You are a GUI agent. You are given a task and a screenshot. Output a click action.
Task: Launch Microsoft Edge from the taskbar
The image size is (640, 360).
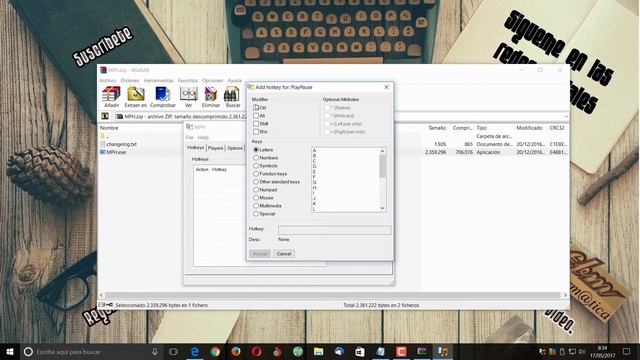pos(195,351)
